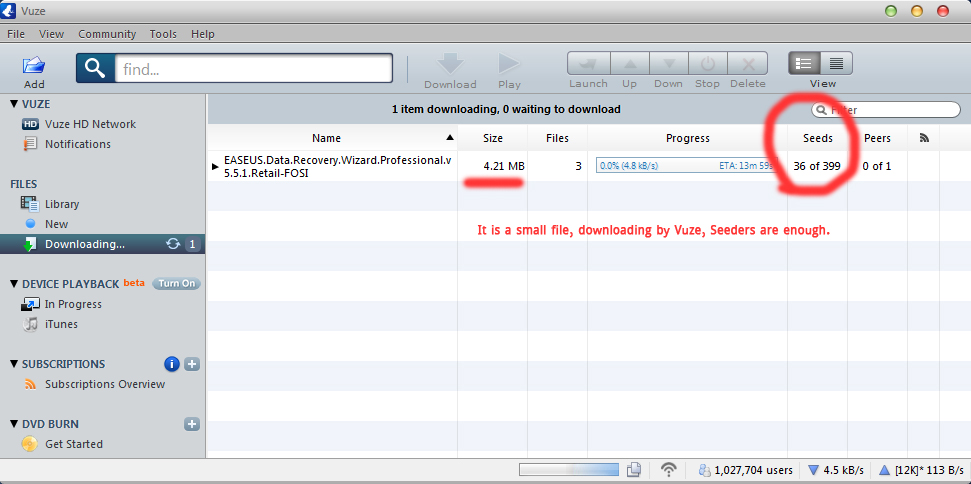Click in the Filter text field

[x=886, y=110]
